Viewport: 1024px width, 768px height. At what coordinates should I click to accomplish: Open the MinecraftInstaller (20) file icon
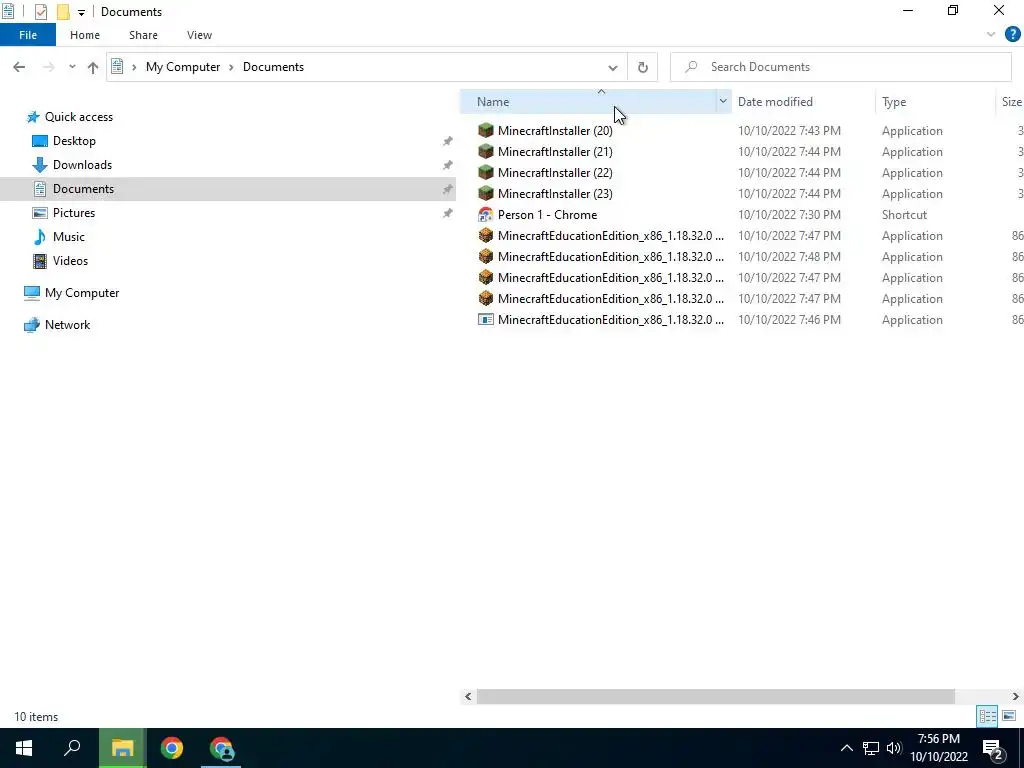tap(485, 131)
